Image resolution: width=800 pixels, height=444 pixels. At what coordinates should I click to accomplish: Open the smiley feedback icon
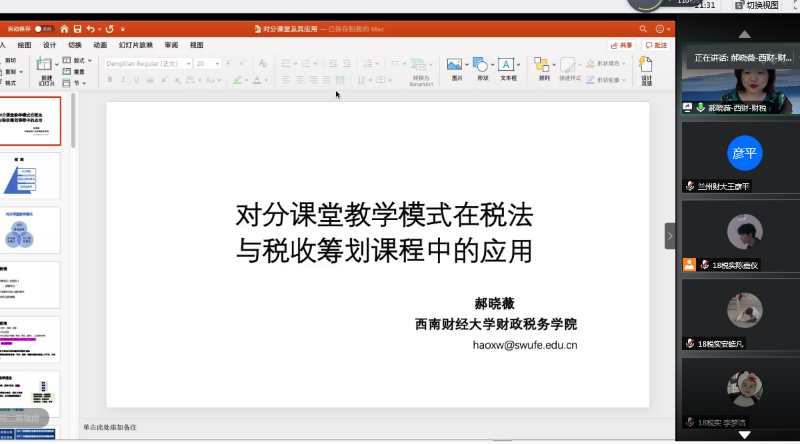click(x=660, y=29)
